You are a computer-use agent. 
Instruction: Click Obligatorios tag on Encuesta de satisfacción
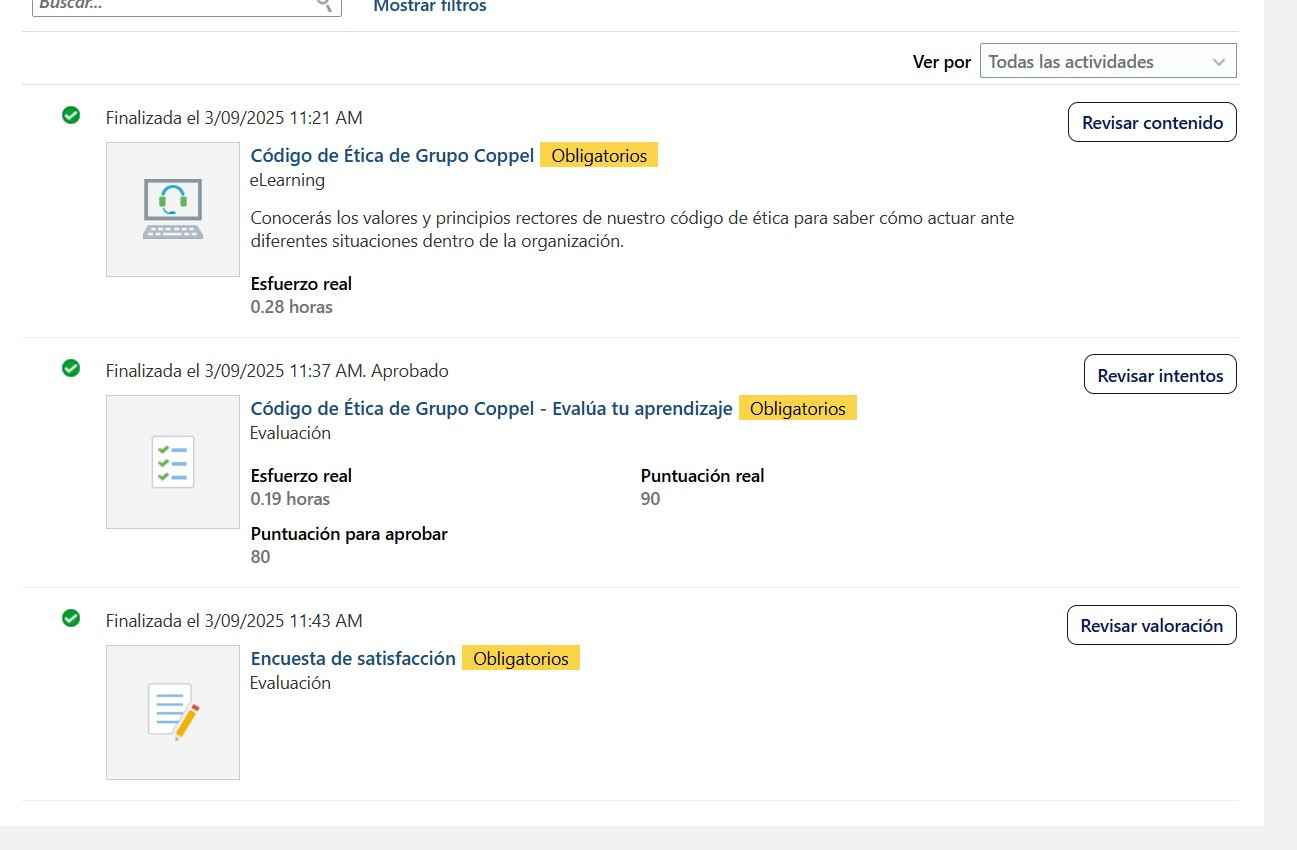click(521, 658)
